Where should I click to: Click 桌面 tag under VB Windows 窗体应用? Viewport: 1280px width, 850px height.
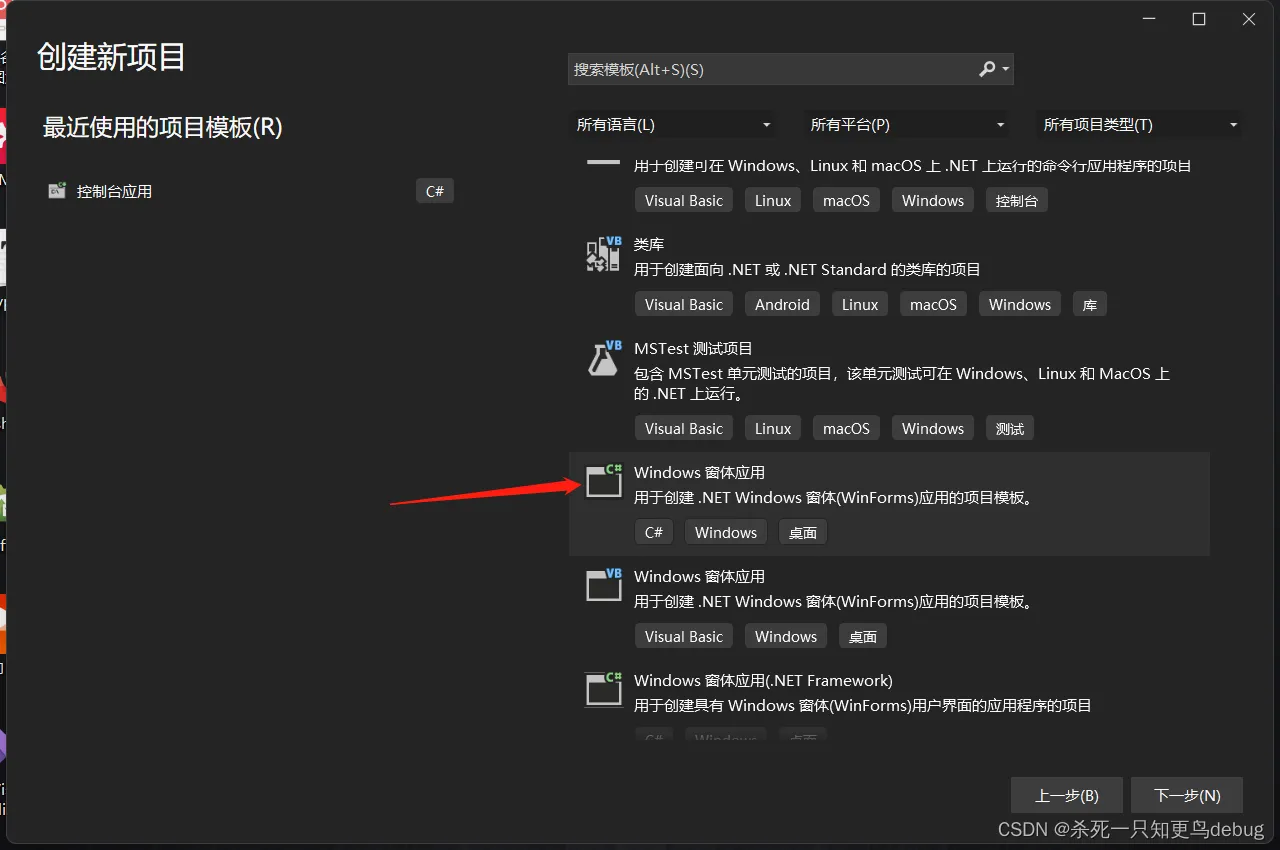[863, 637]
